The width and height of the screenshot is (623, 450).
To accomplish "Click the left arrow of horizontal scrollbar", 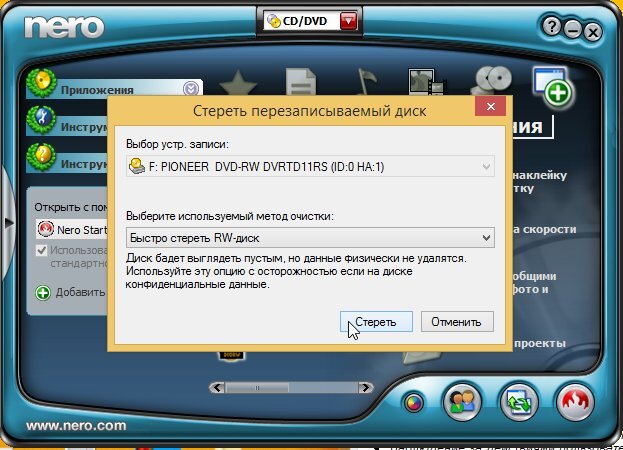I will coord(217,388).
